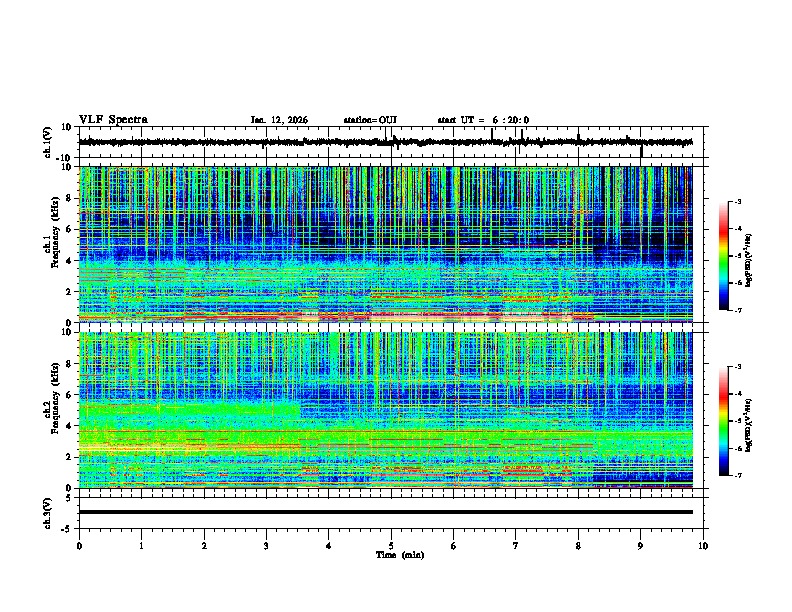Click the "10" at the time axis end

point(703,546)
